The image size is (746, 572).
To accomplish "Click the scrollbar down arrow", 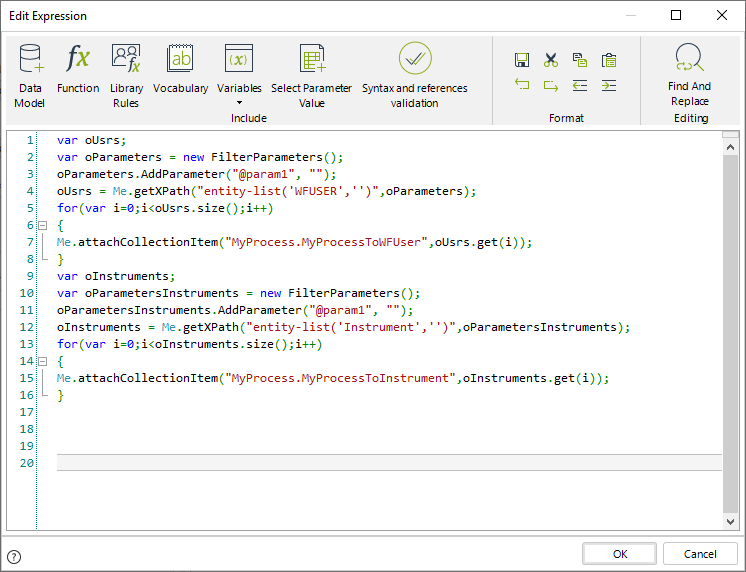I will pyautogui.click(x=730, y=522).
